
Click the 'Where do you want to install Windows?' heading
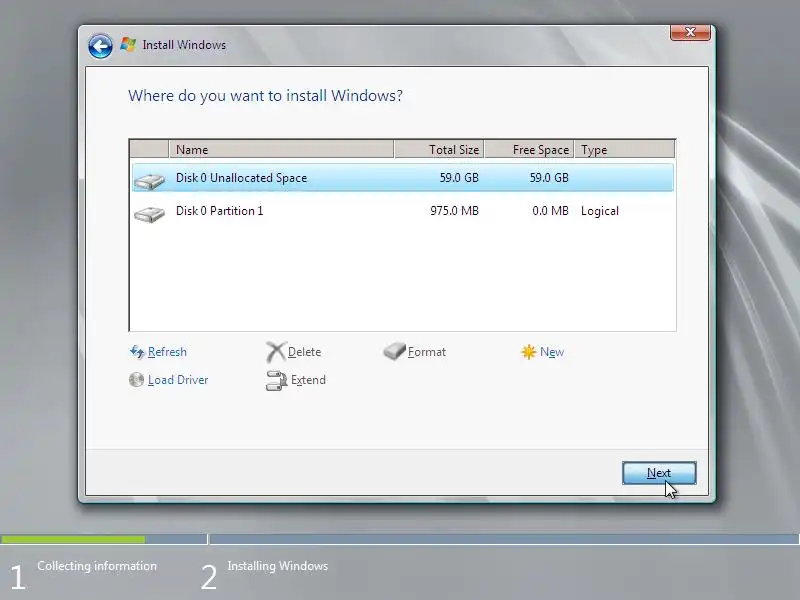(265, 96)
